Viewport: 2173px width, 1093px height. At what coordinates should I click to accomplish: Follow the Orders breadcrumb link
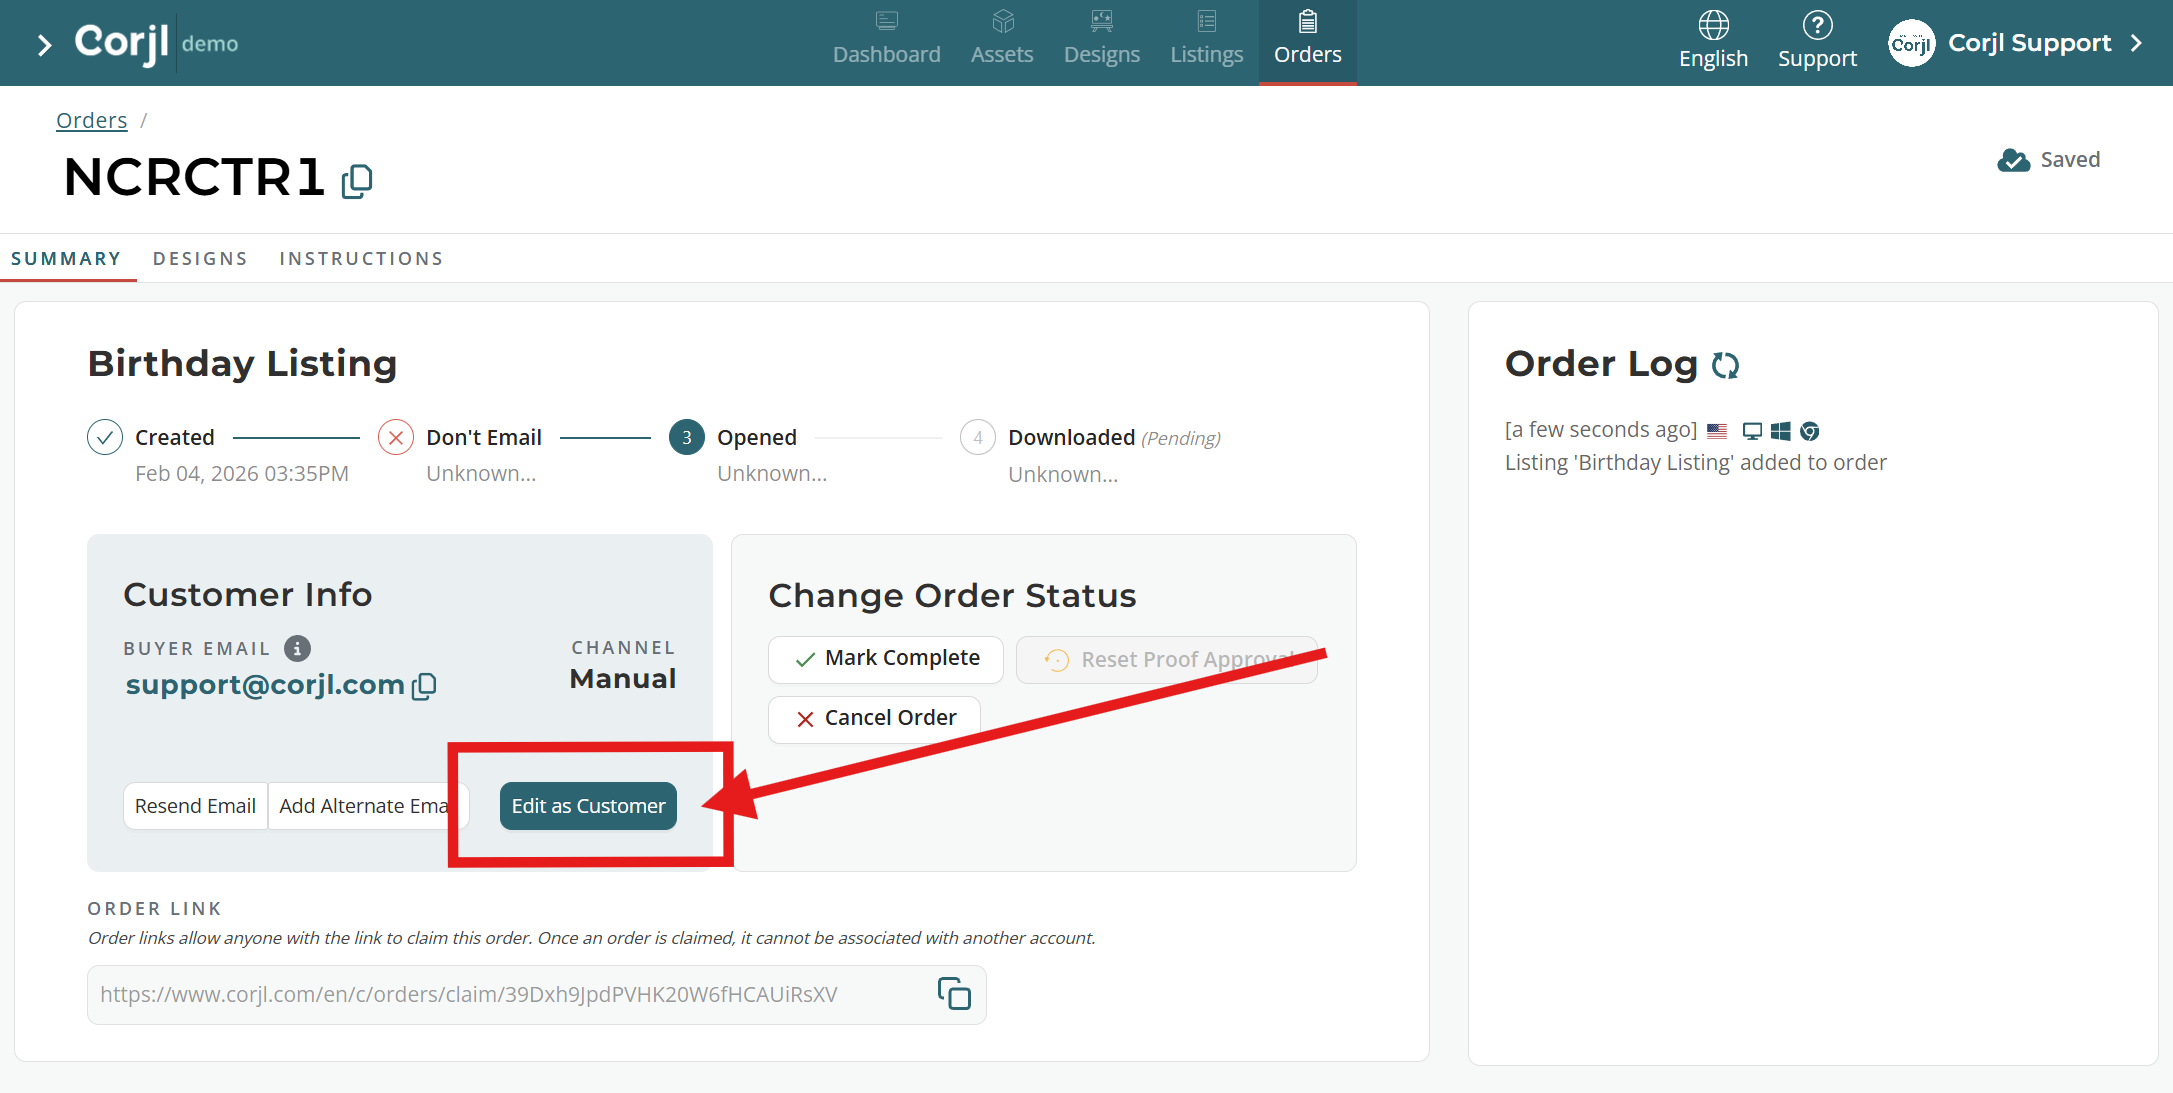click(91, 121)
